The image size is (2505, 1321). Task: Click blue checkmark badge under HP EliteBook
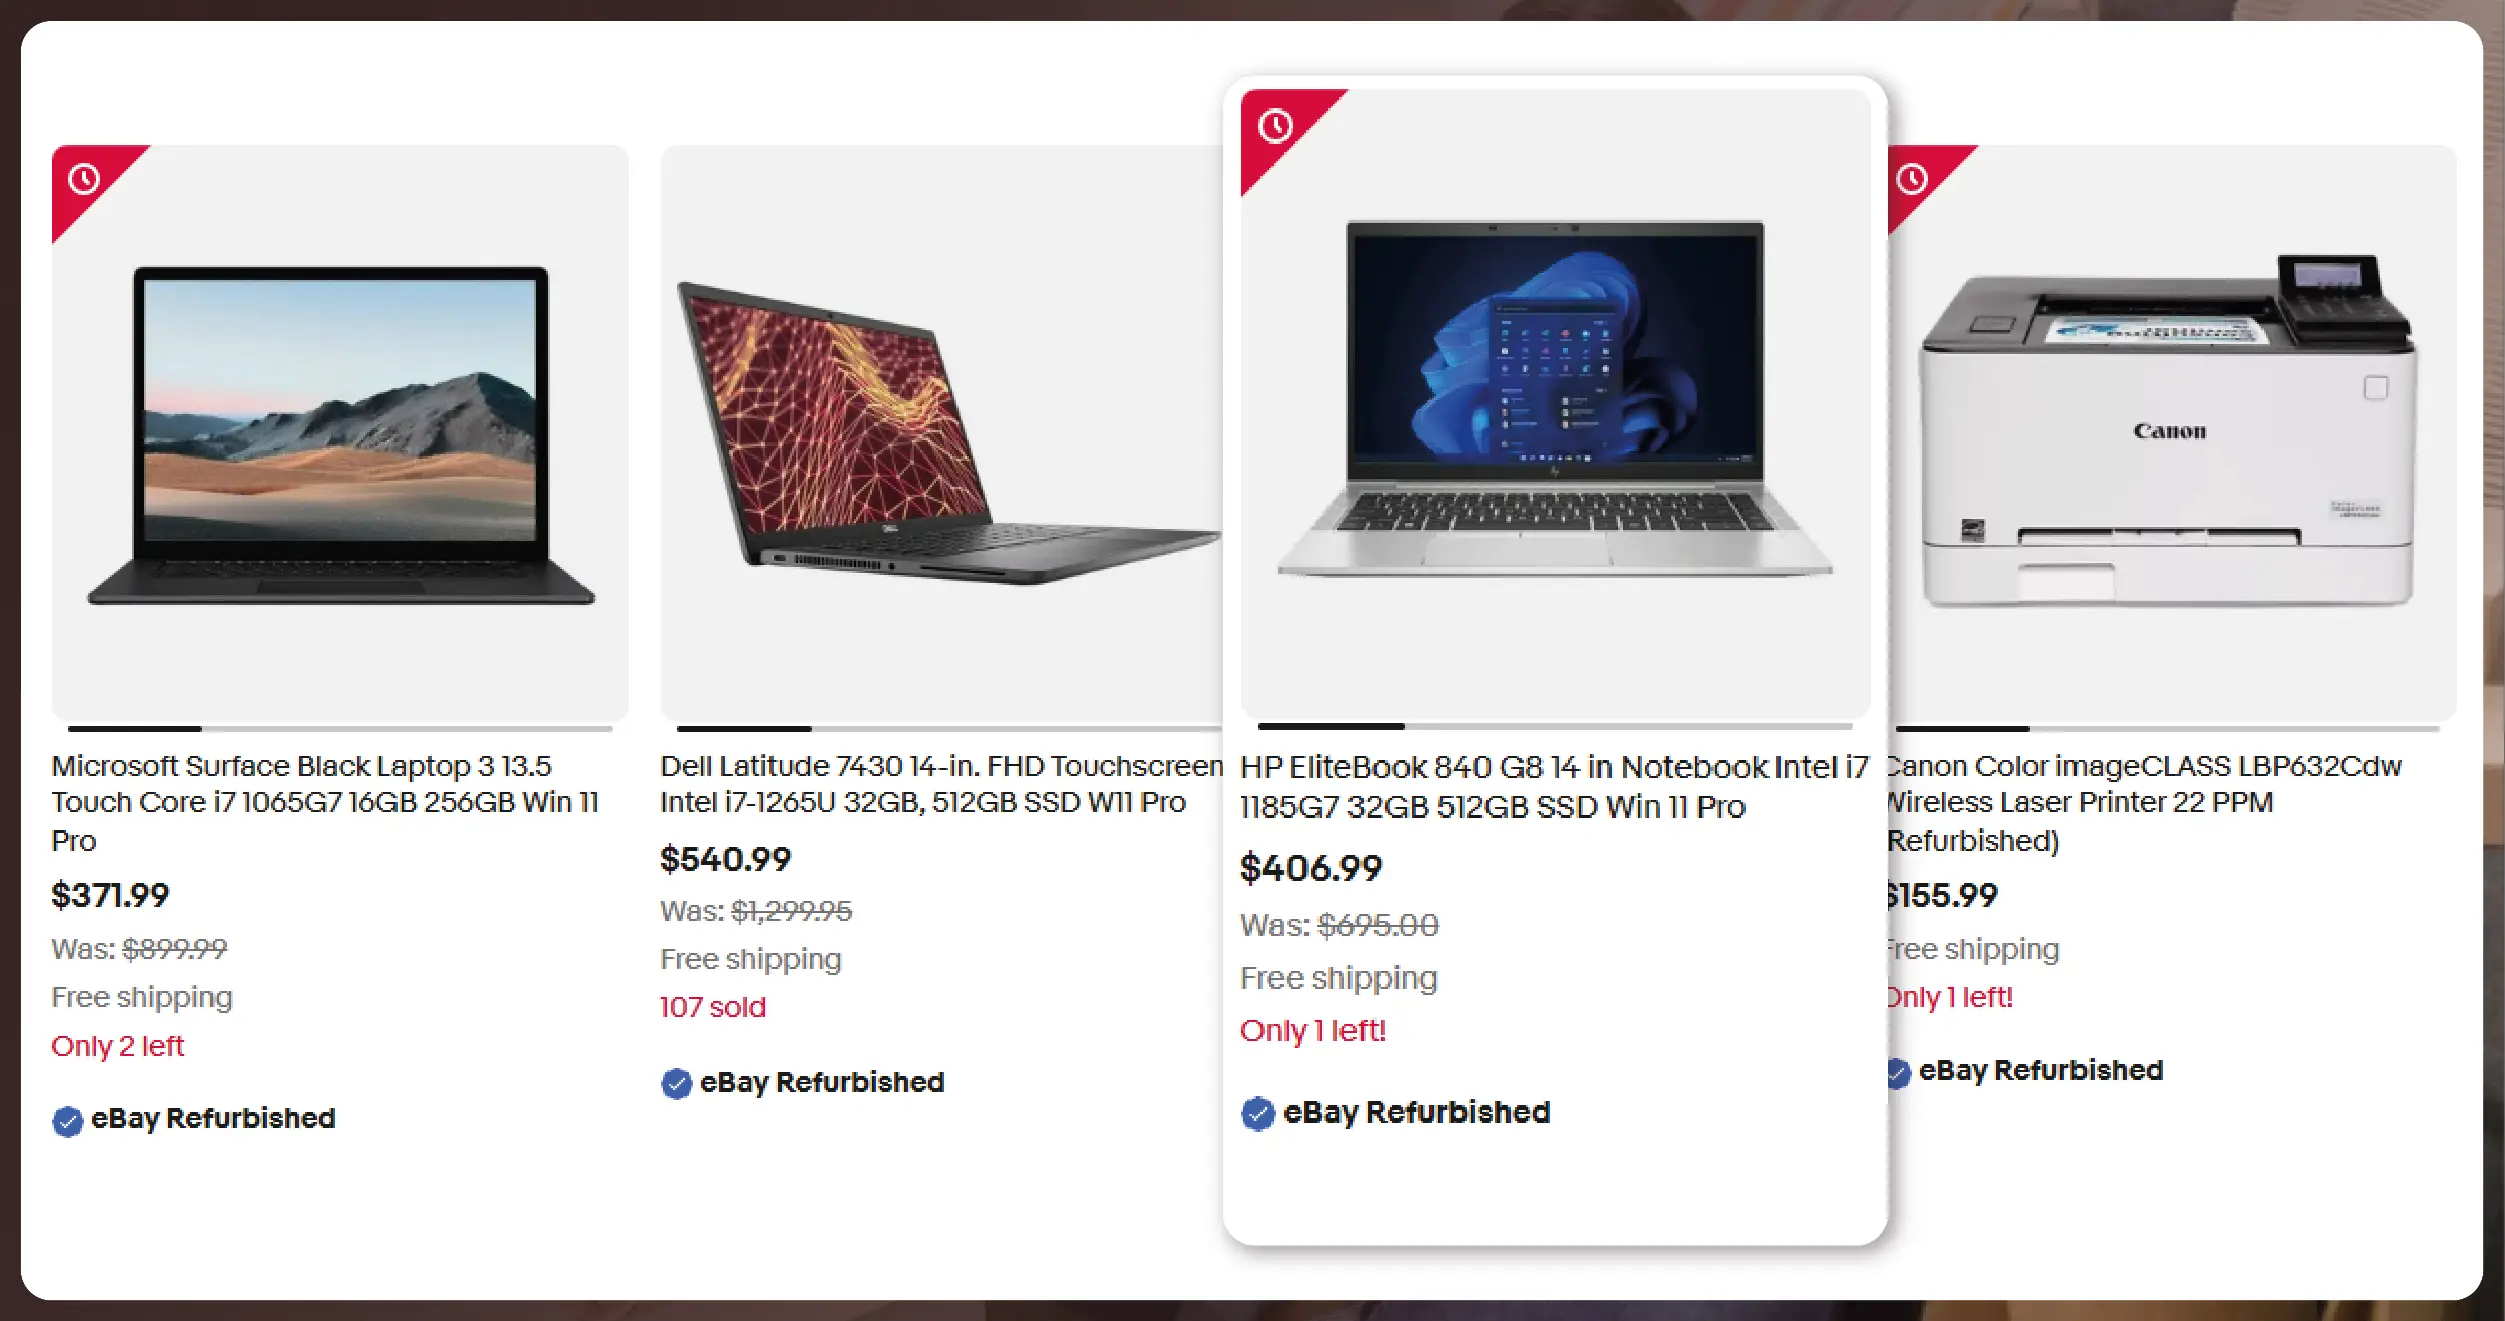point(1257,1113)
